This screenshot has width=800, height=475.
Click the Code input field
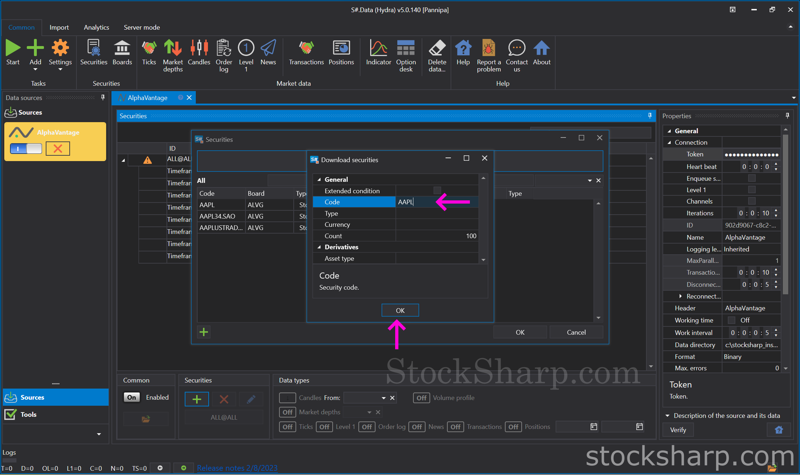[x=436, y=202]
